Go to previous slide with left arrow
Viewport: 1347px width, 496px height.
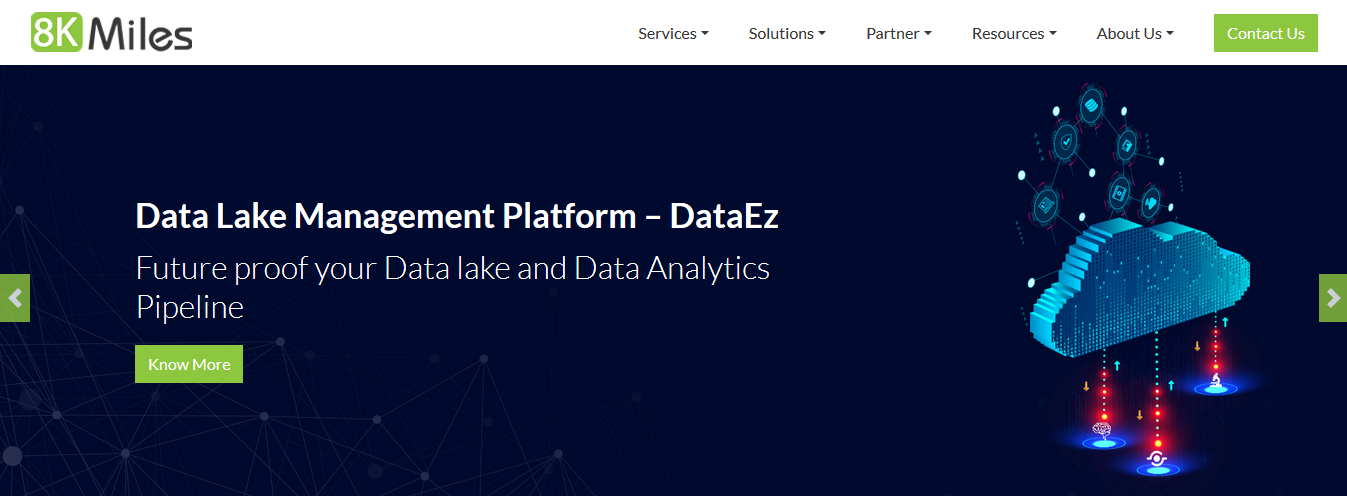(x=14, y=298)
